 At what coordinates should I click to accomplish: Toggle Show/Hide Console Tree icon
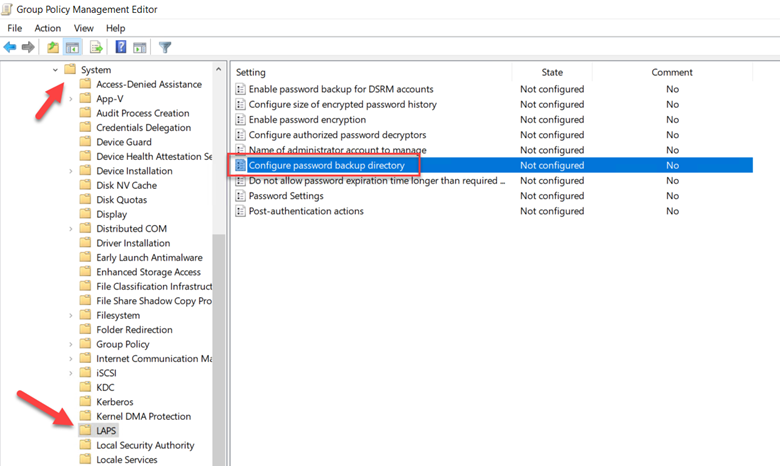pos(73,47)
